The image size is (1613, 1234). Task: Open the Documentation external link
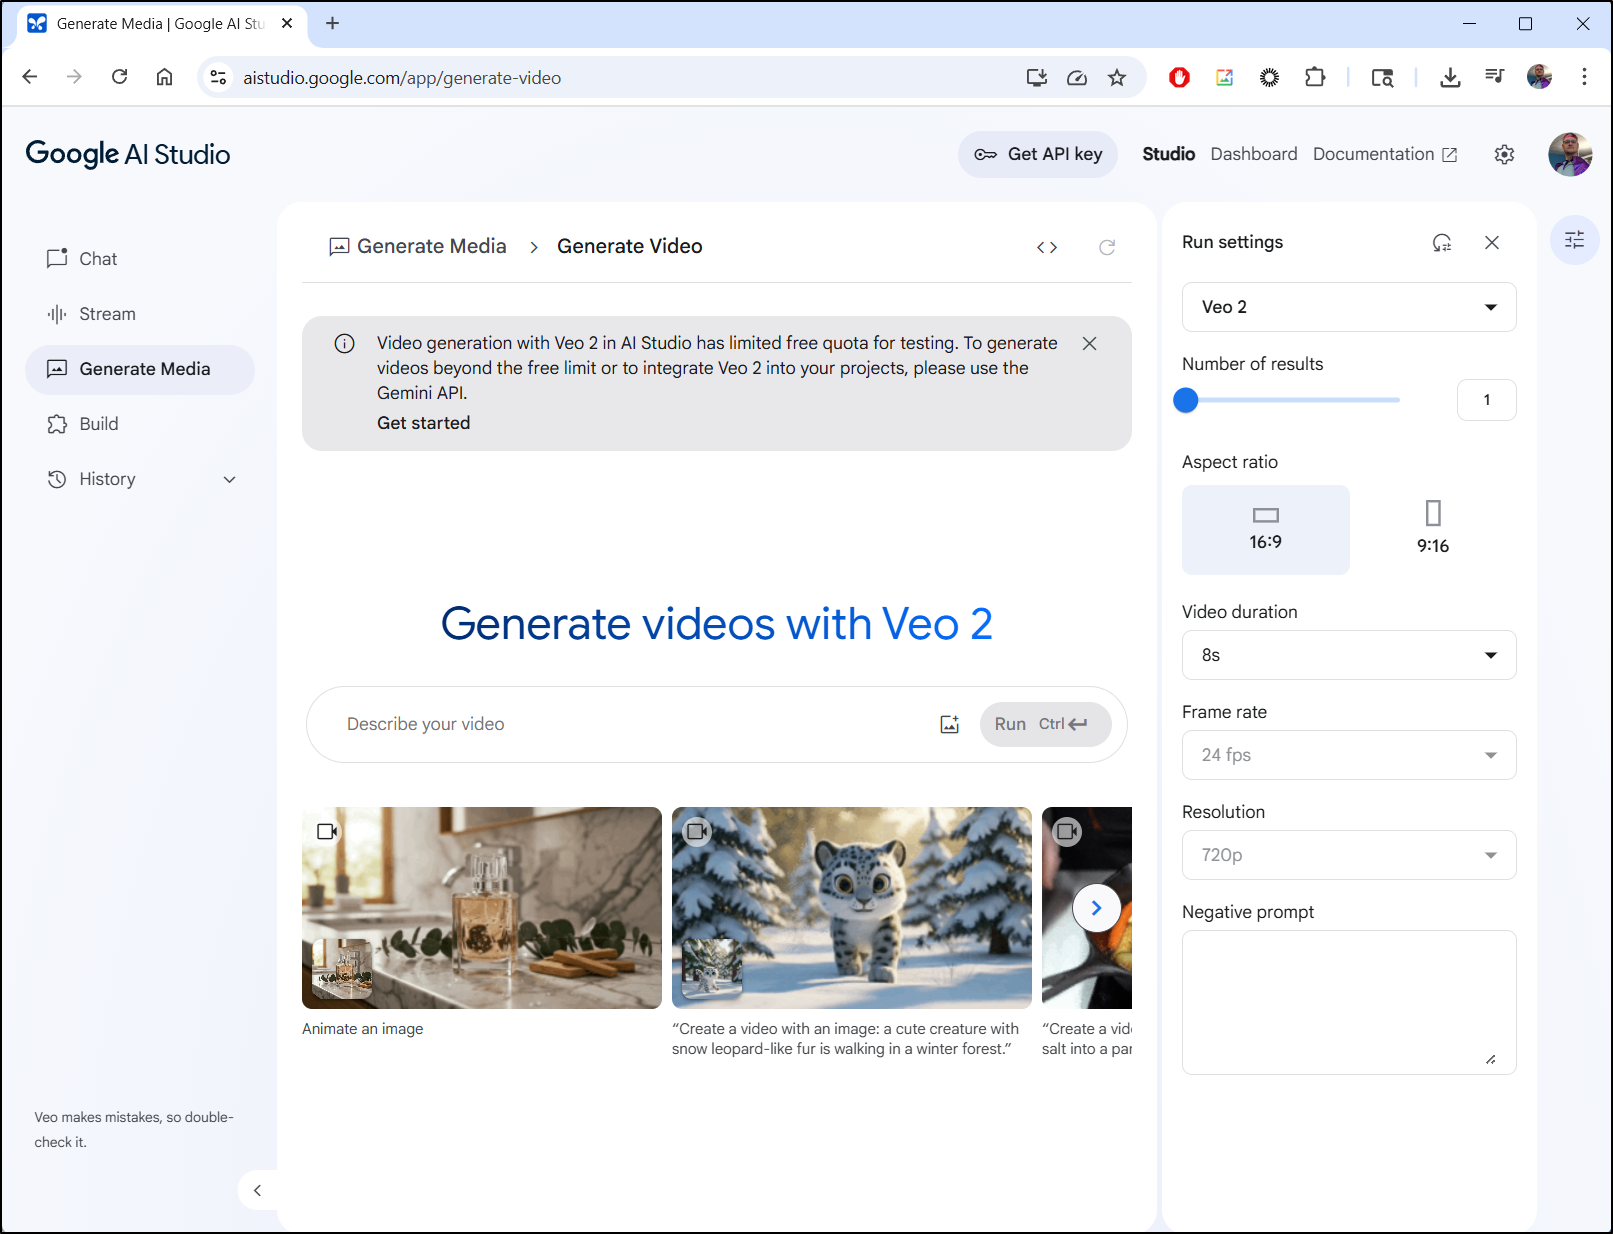click(1385, 154)
